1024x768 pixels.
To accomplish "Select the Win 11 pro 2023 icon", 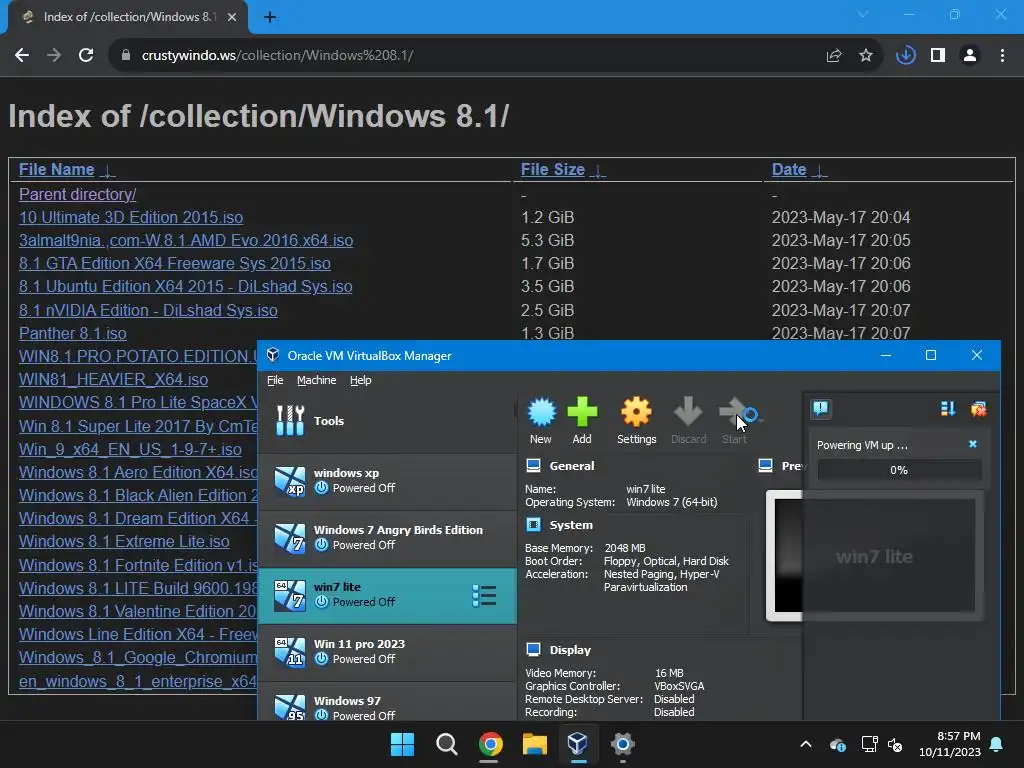I will pyautogui.click(x=290, y=652).
